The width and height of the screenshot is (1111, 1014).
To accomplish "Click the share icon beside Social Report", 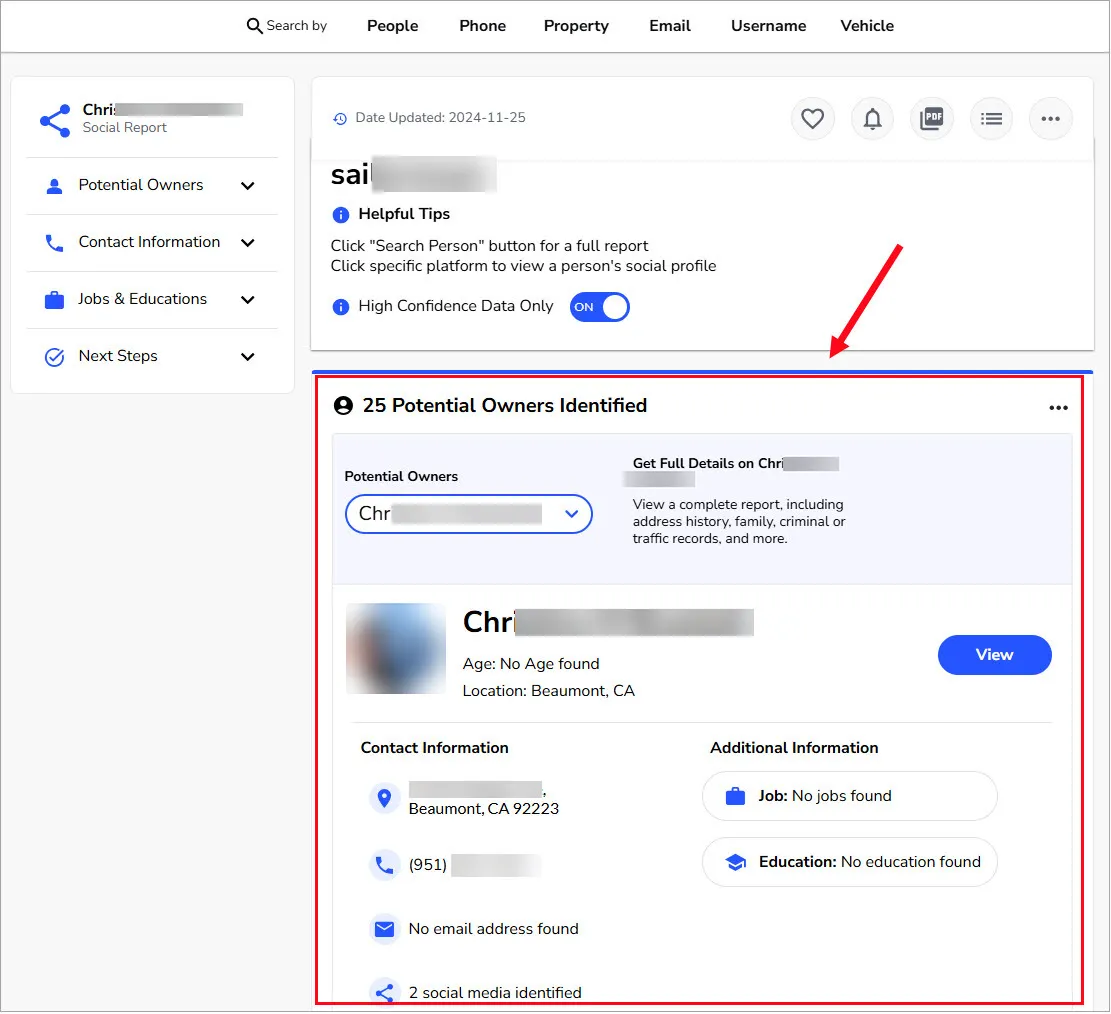I will click(54, 120).
